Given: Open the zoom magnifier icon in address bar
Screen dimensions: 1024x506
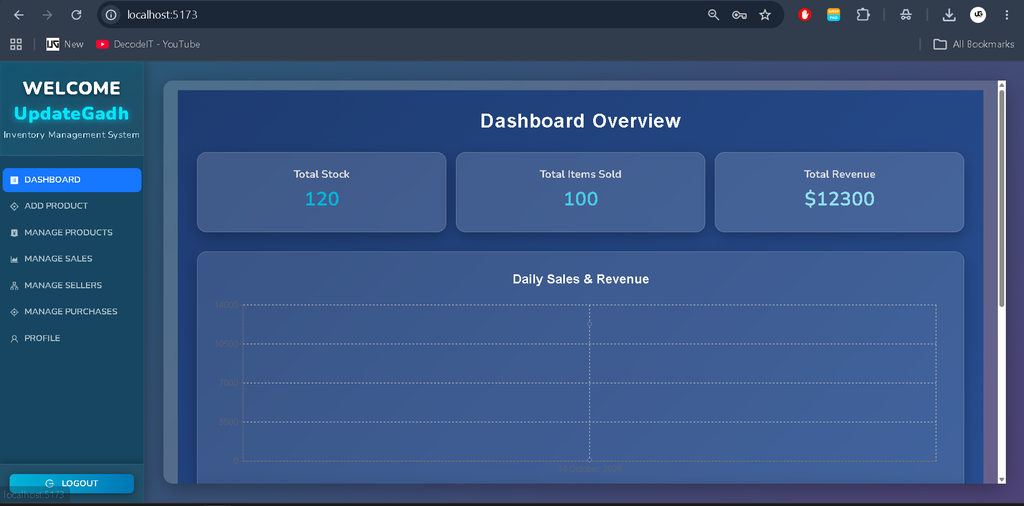Looking at the screenshot, I should [713, 15].
